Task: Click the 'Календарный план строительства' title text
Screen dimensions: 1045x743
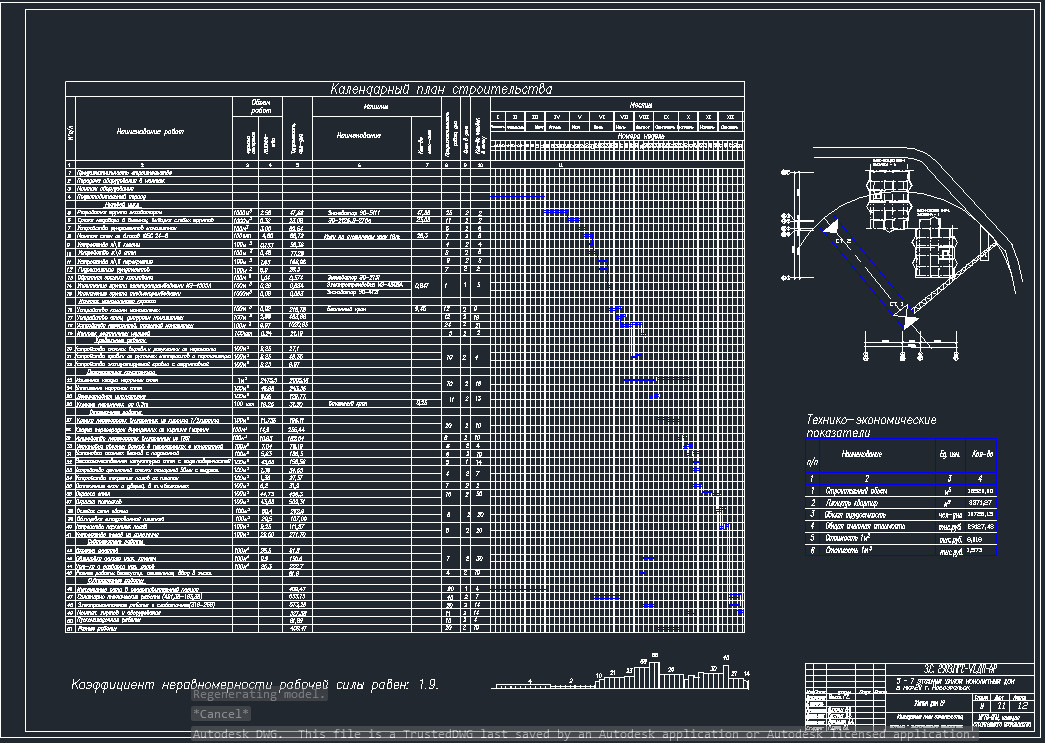Action: tap(440, 89)
